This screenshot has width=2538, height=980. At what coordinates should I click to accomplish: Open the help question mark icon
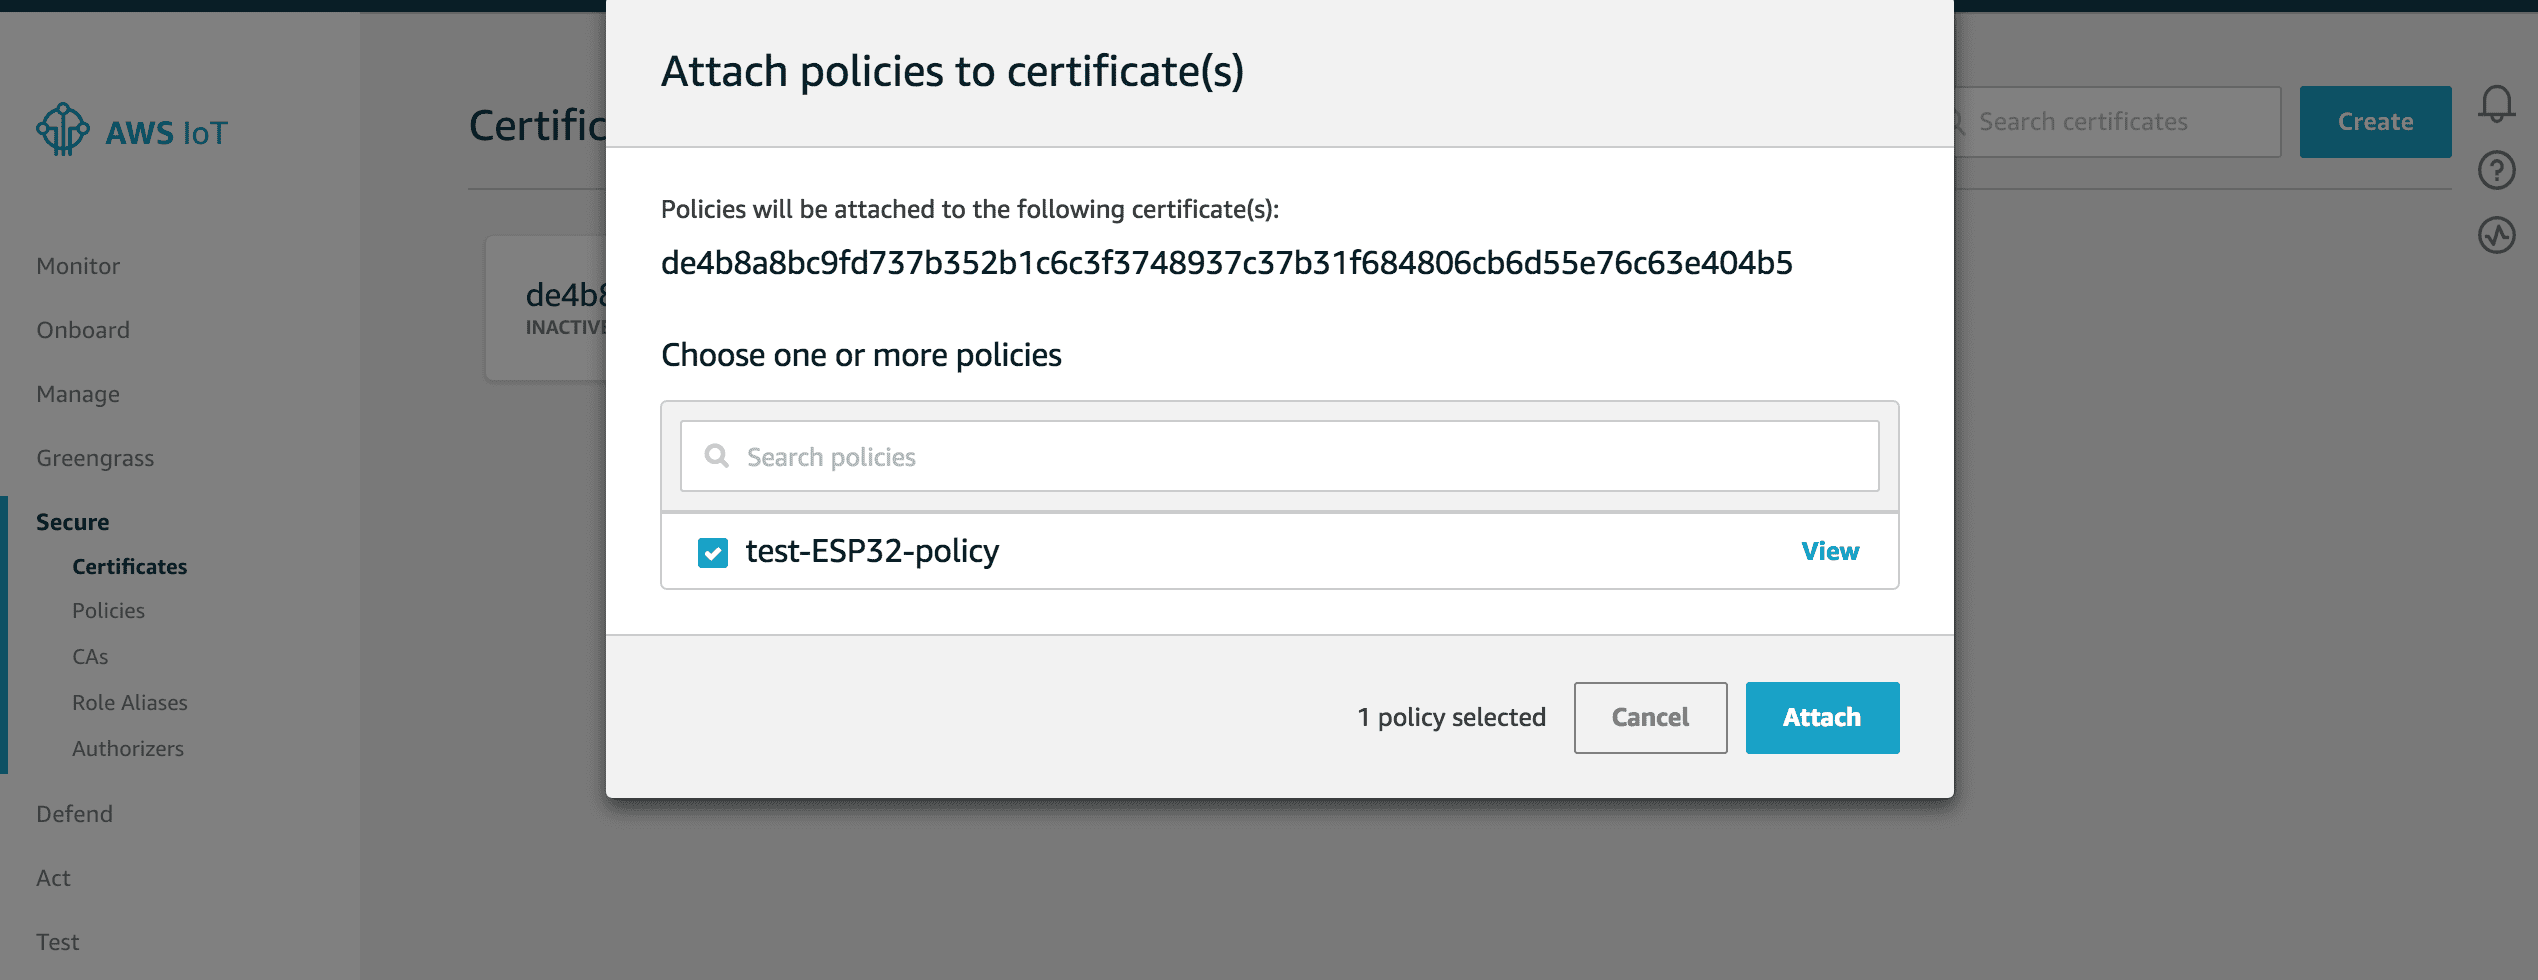(2499, 170)
